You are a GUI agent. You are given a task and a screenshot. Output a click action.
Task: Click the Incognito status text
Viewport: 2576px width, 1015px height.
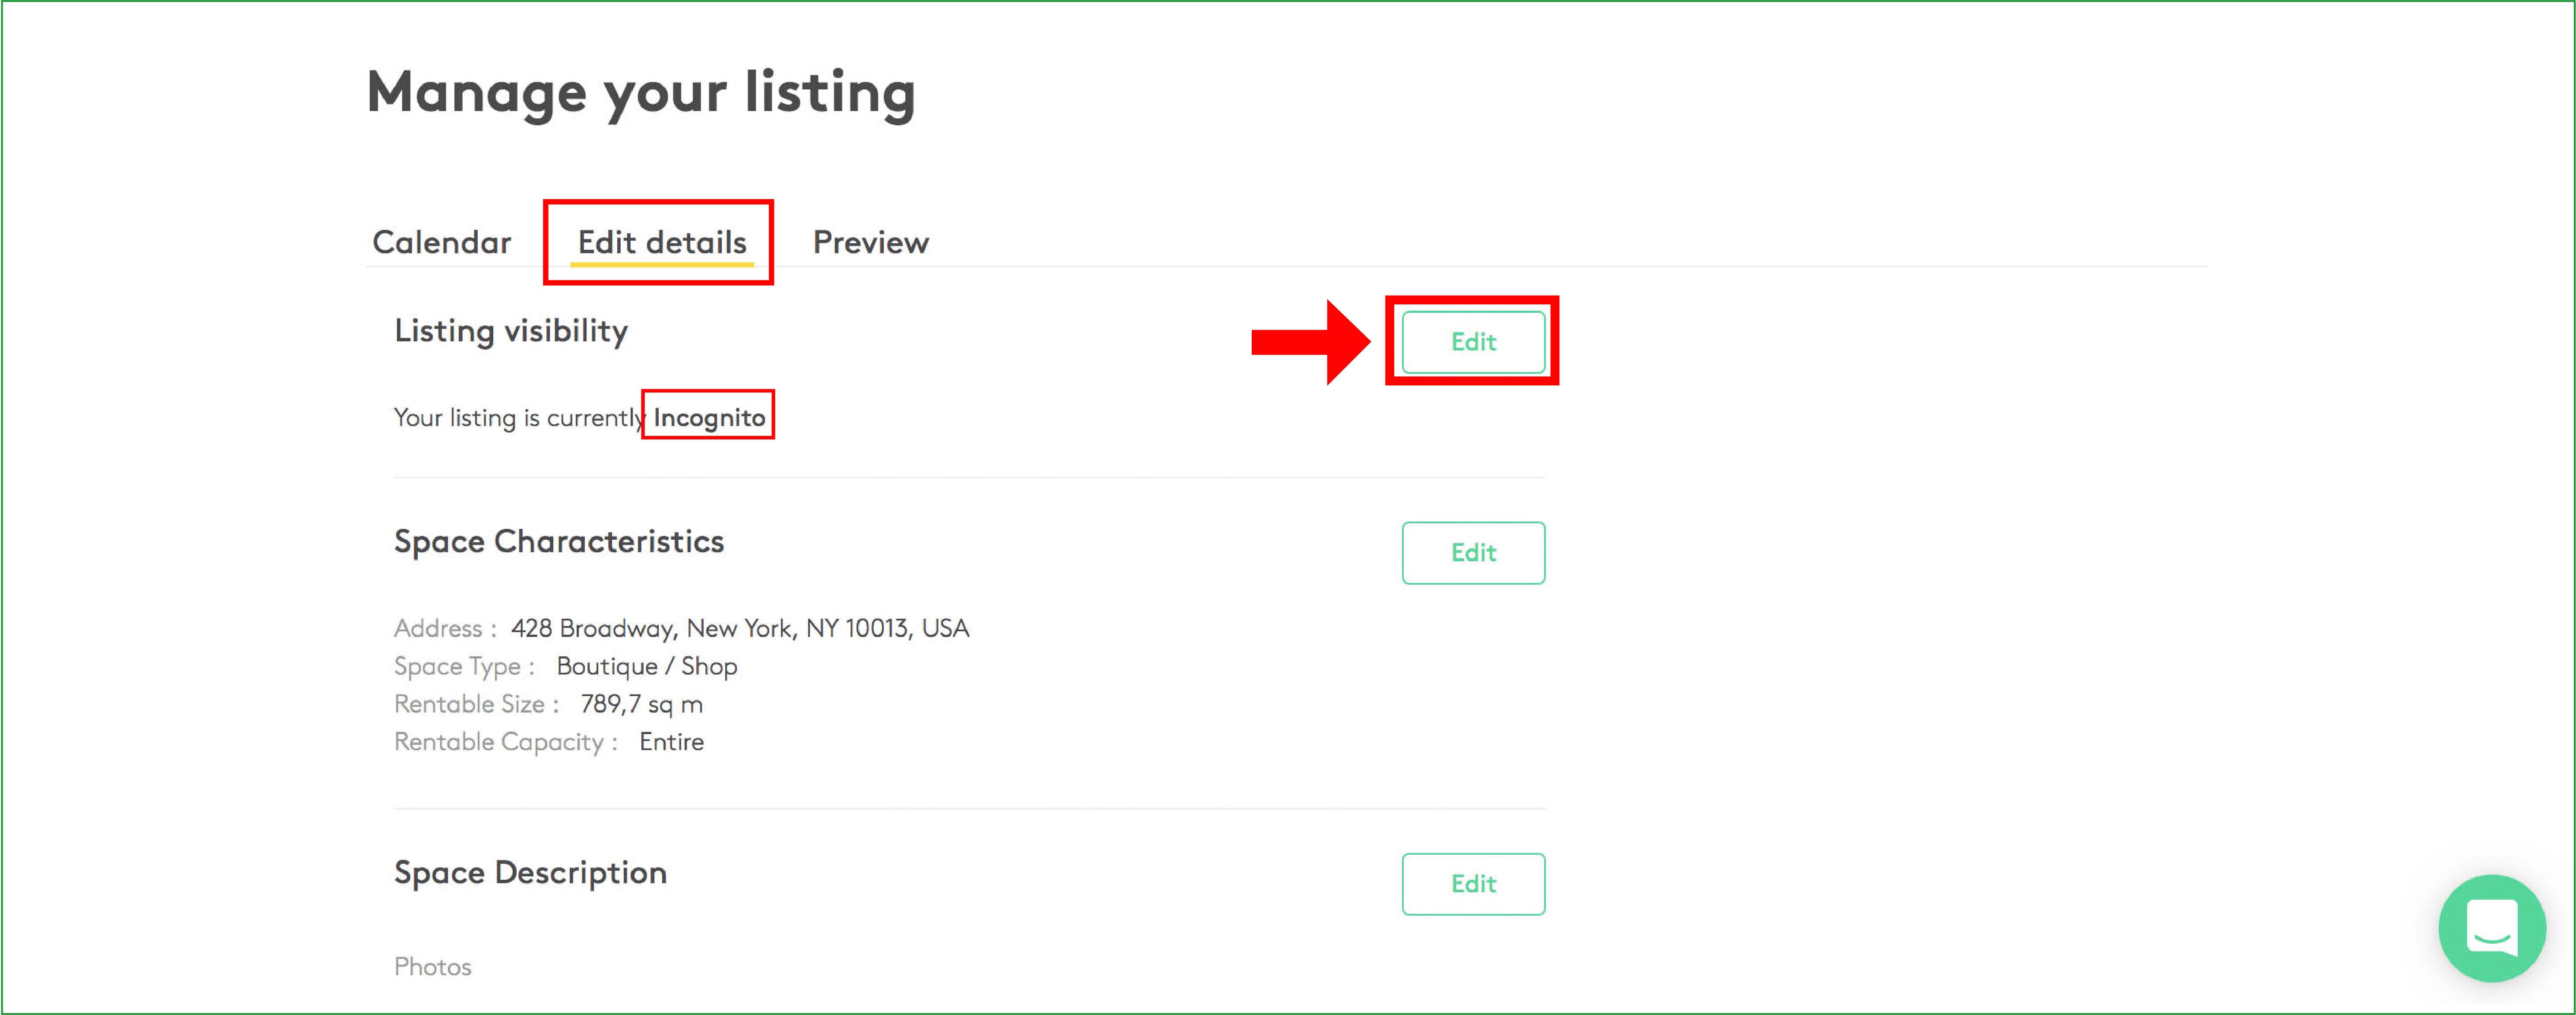coord(709,417)
